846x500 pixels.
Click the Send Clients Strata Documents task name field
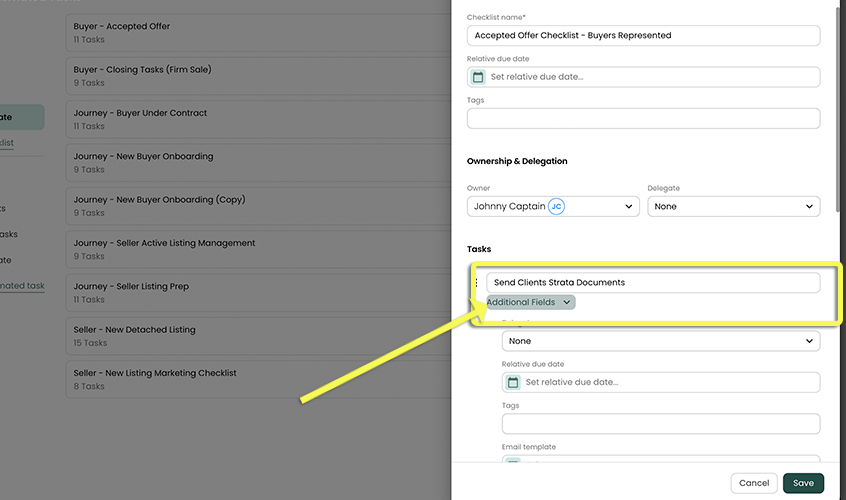click(x=652, y=283)
